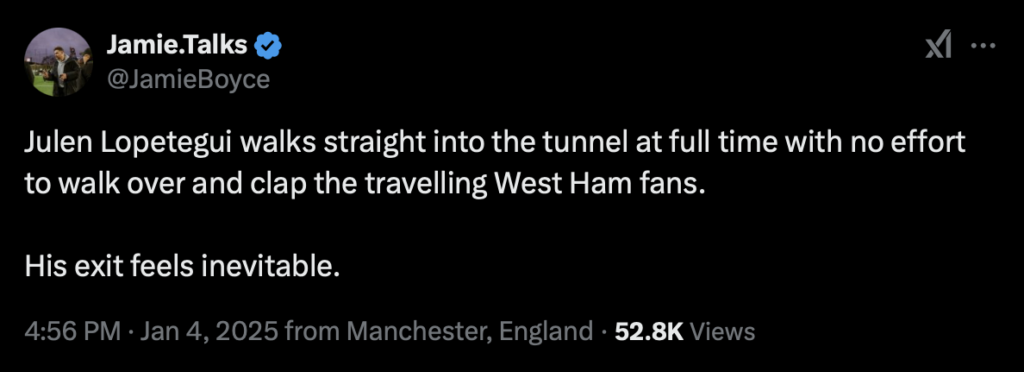Click the blue verified checkmark badge

pyautogui.click(x=267, y=45)
